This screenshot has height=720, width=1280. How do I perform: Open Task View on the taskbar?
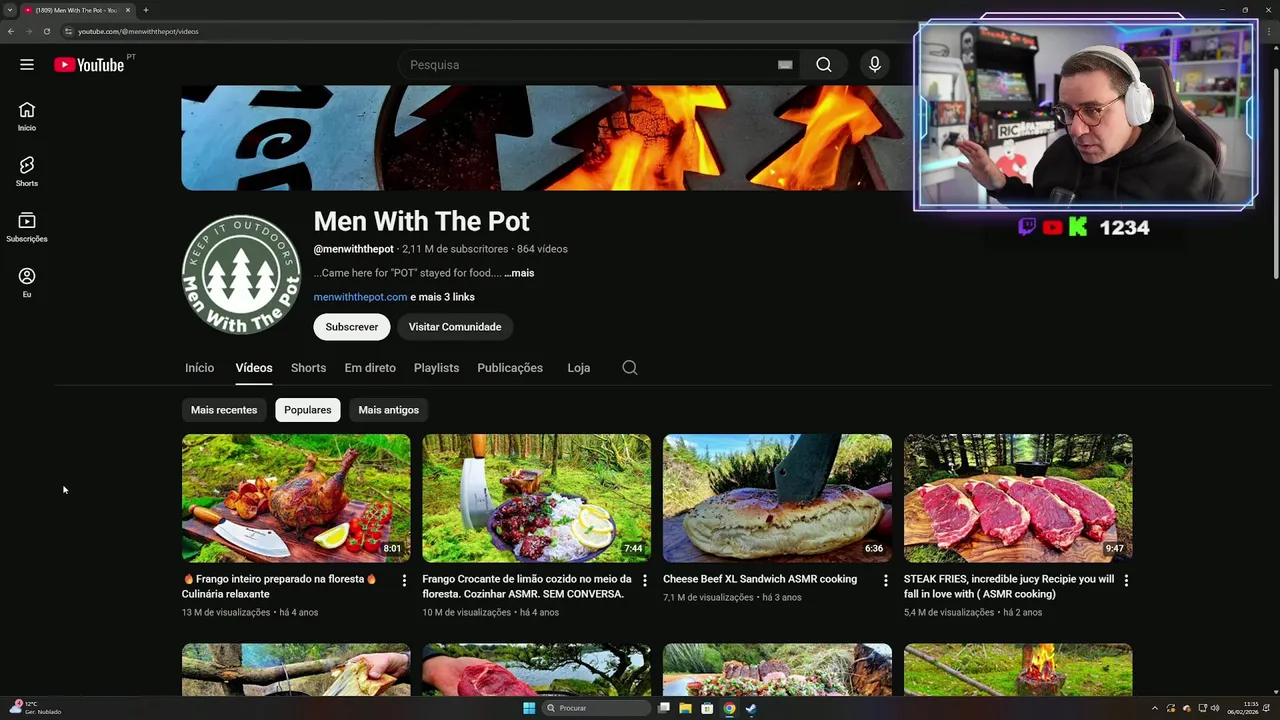click(663, 708)
